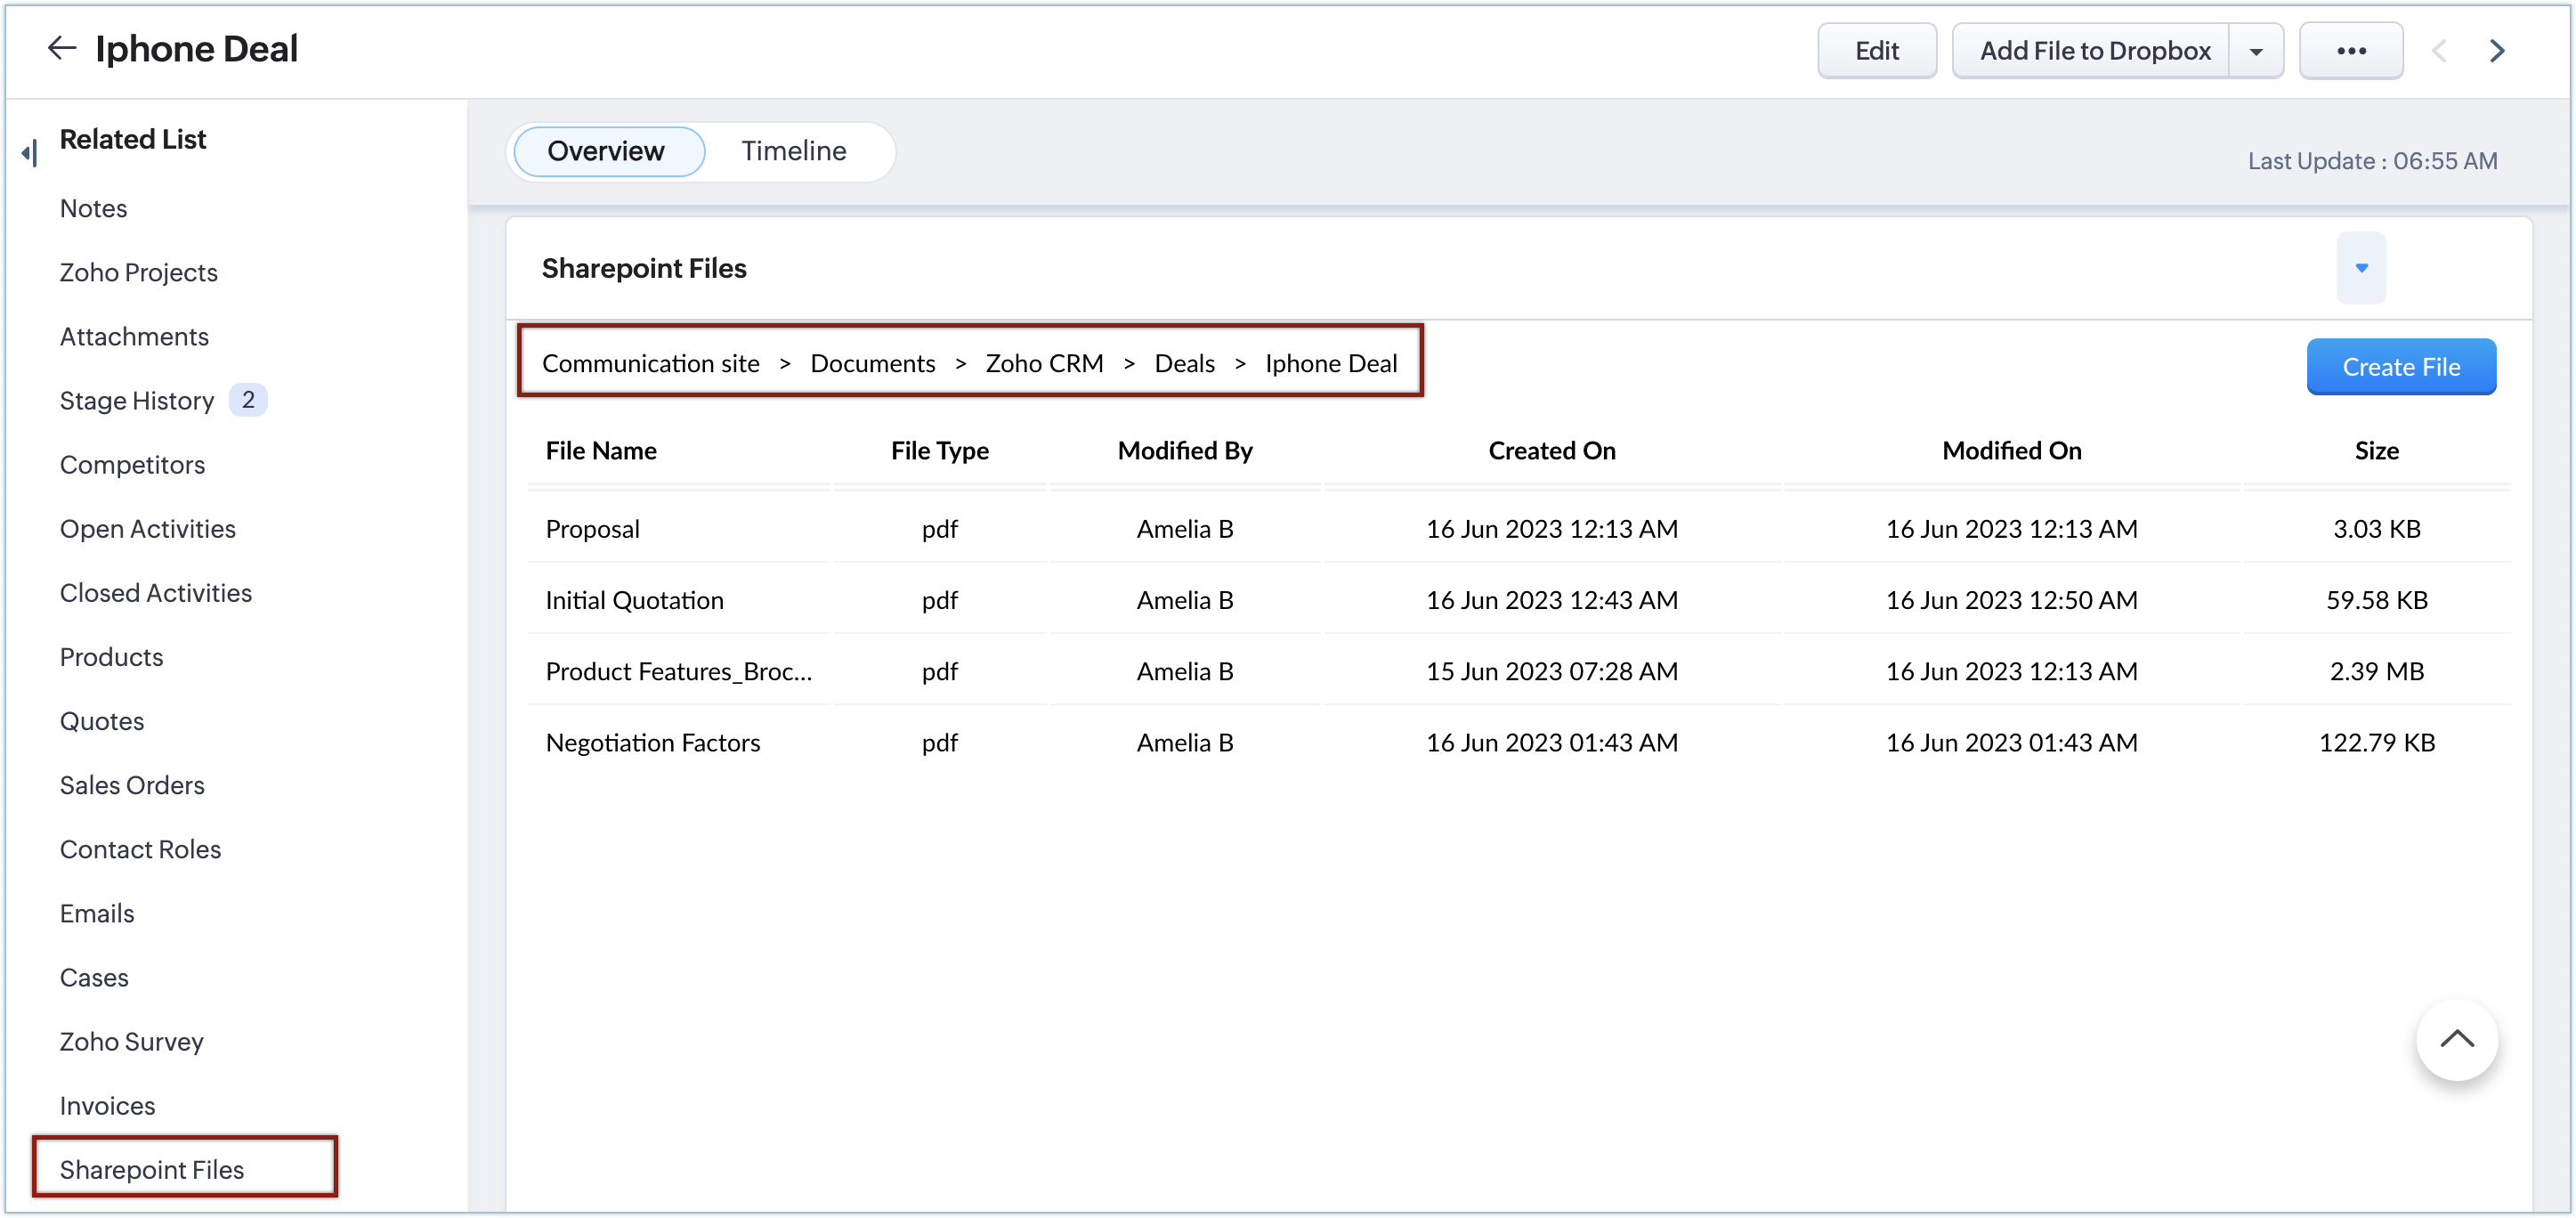Click the Create File button

tap(2400, 367)
